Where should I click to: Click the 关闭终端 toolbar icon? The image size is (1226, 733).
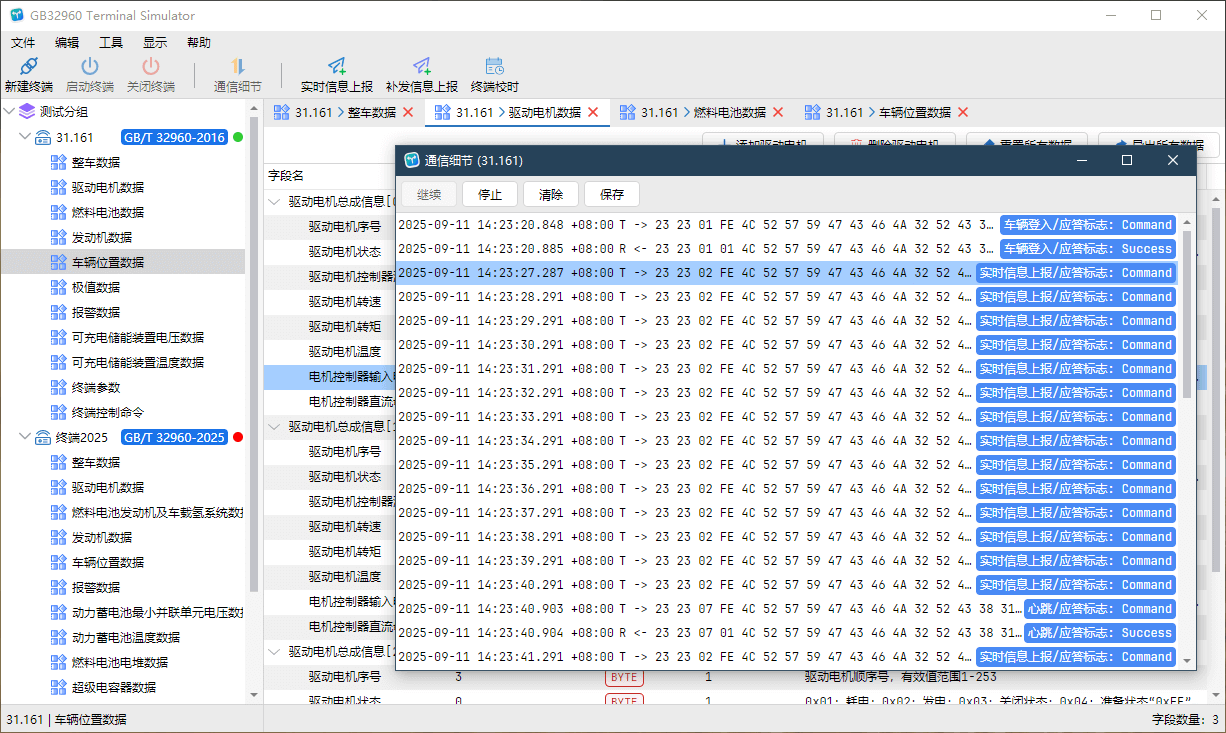point(150,68)
